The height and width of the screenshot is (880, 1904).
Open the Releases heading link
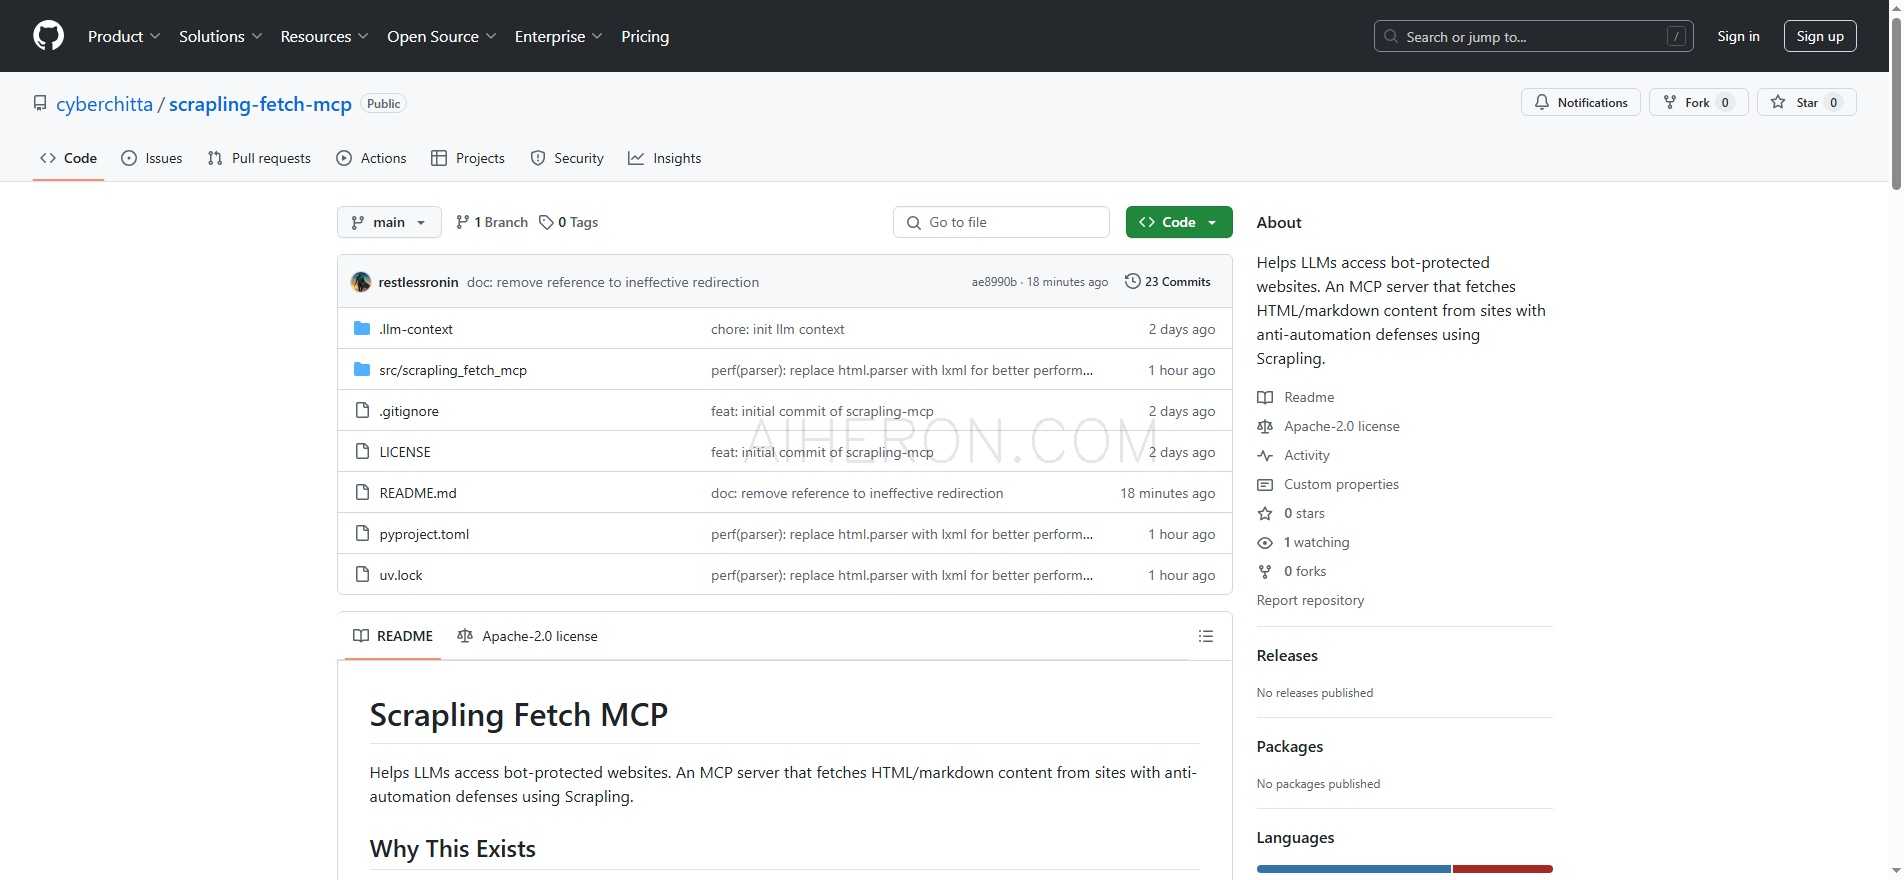pyautogui.click(x=1287, y=656)
